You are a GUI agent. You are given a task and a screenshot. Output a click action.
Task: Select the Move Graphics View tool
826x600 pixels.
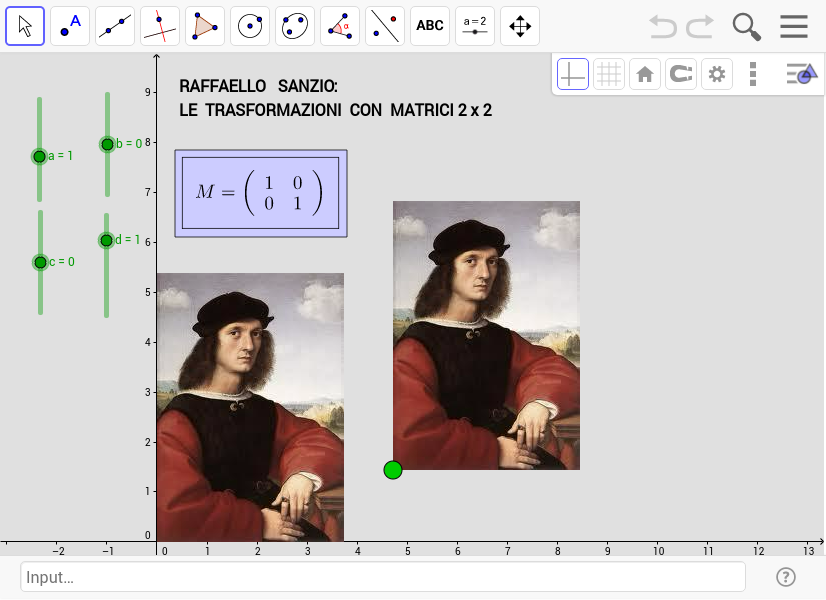[520, 26]
